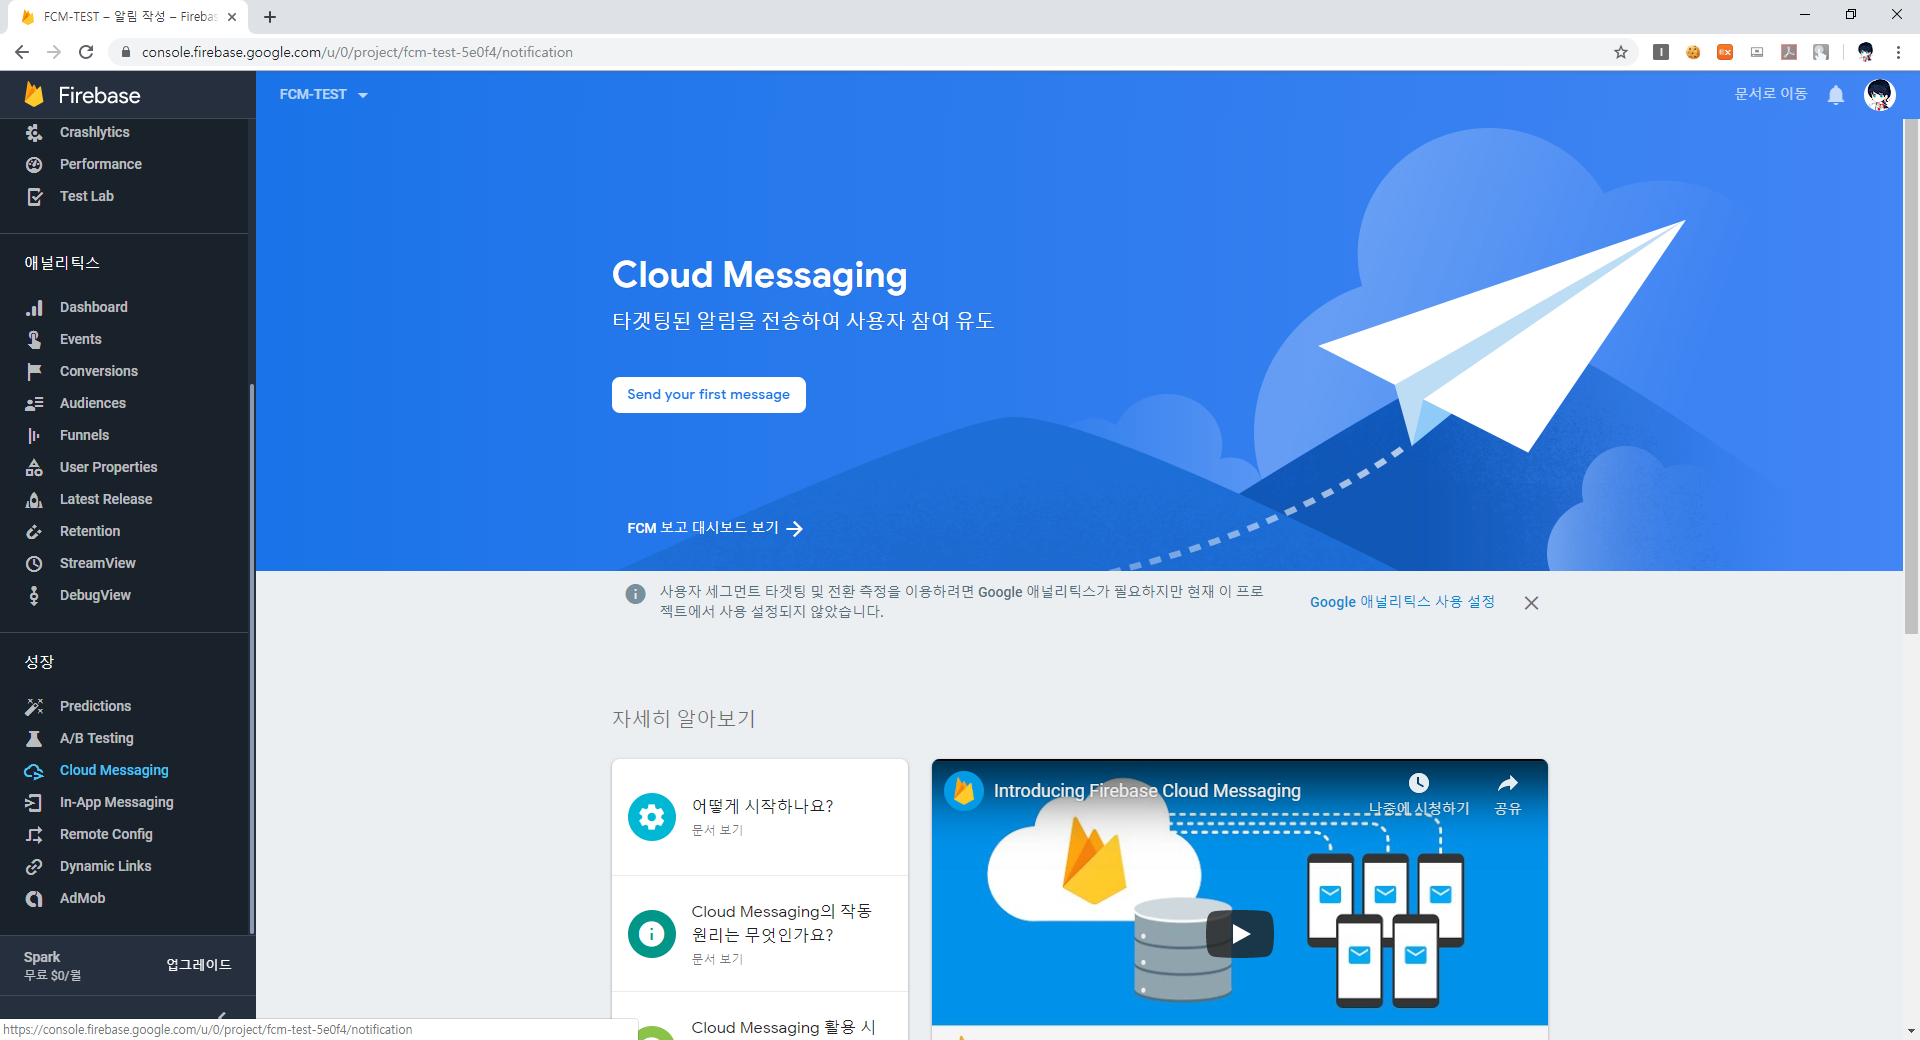The height and width of the screenshot is (1040, 1920).
Task: Open Crashlytics icon in sidebar
Action: click(x=34, y=132)
